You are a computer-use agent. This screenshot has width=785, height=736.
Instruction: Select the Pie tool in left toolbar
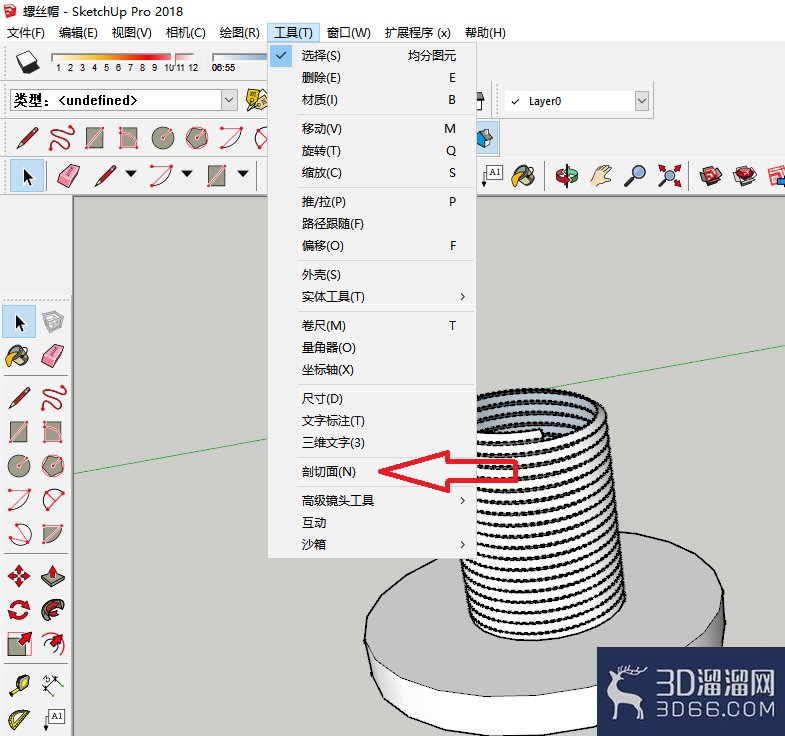53,533
